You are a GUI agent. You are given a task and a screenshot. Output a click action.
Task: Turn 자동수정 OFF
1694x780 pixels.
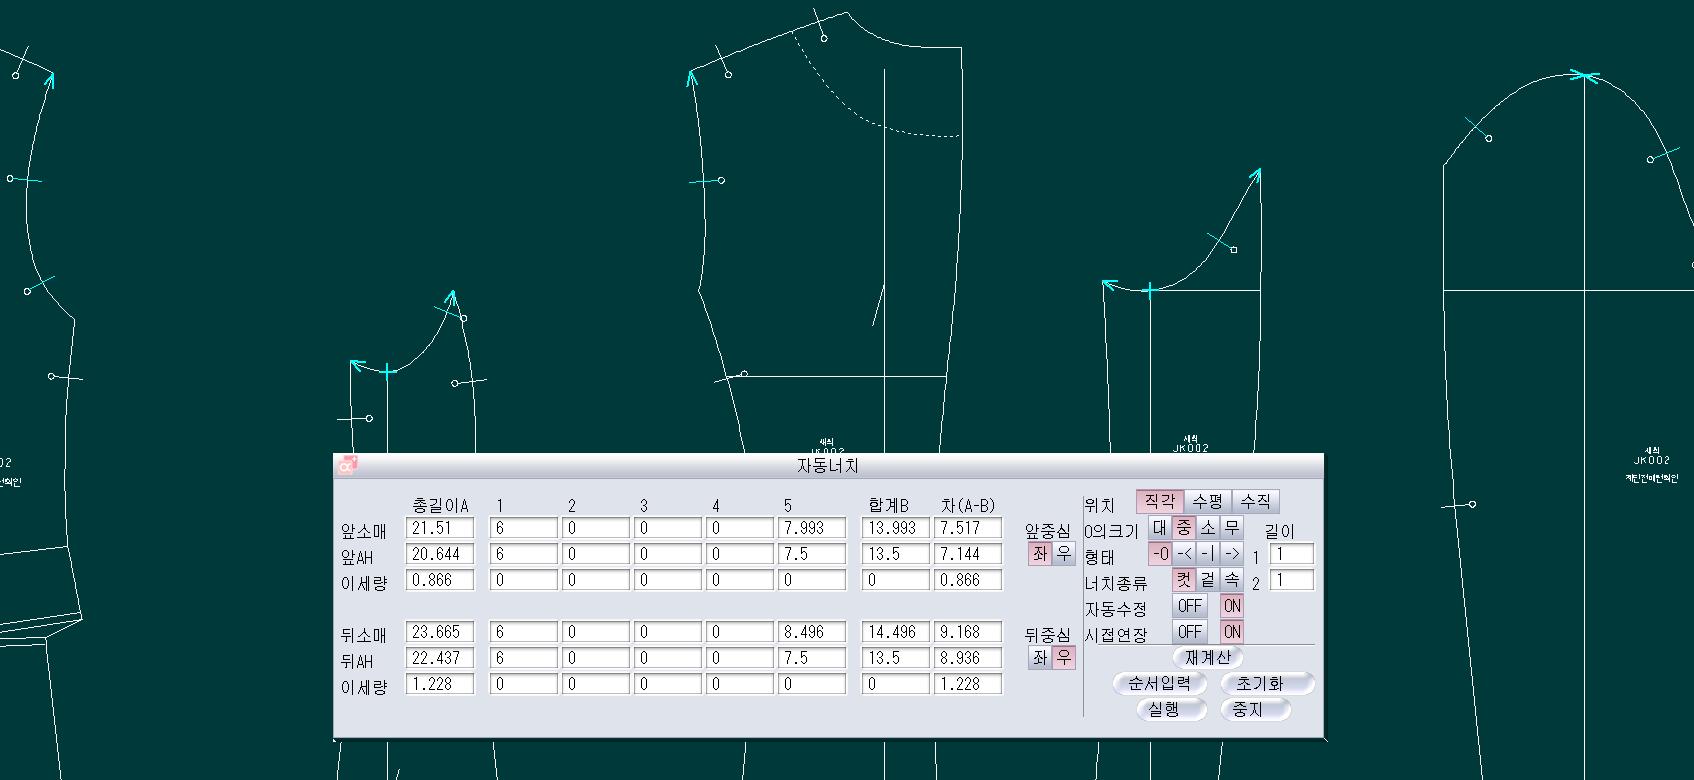pyautogui.click(x=1190, y=605)
